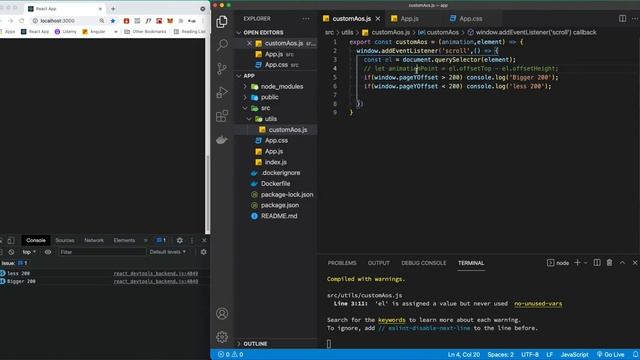Open a new Chrome tab
This screenshot has width=640, height=360.
pyautogui.click(x=113, y=9)
